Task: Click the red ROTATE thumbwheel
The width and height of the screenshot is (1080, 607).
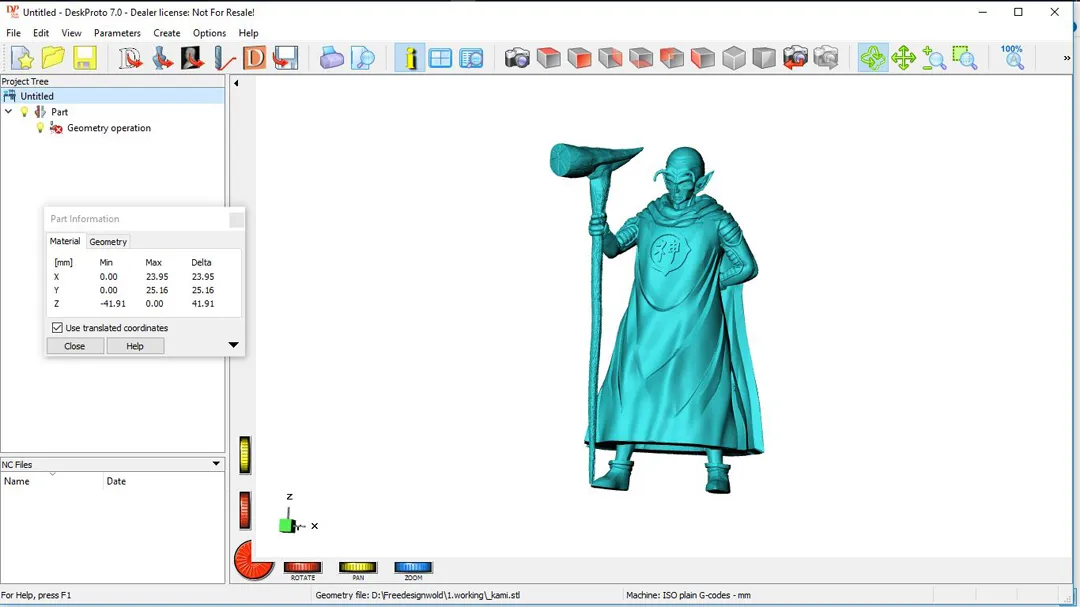Action: (303, 567)
